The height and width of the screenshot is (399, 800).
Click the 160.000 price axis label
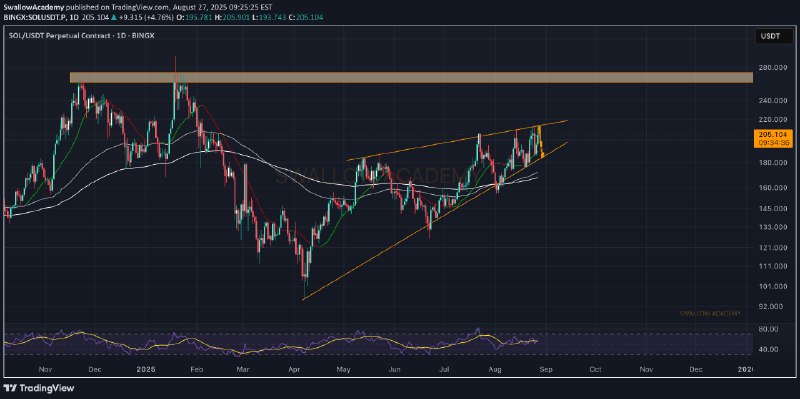tap(773, 187)
